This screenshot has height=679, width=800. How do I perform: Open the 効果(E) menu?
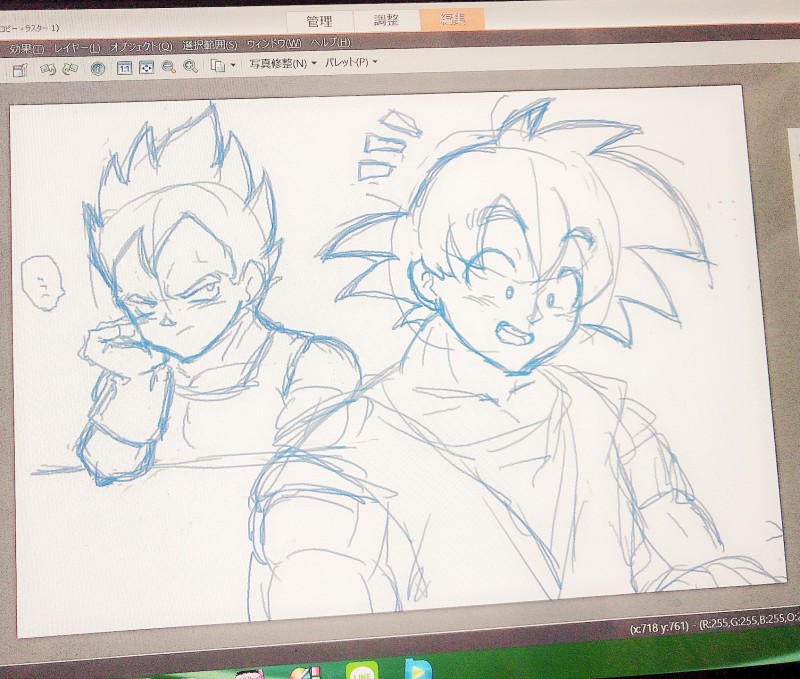pyautogui.click(x=27, y=49)
